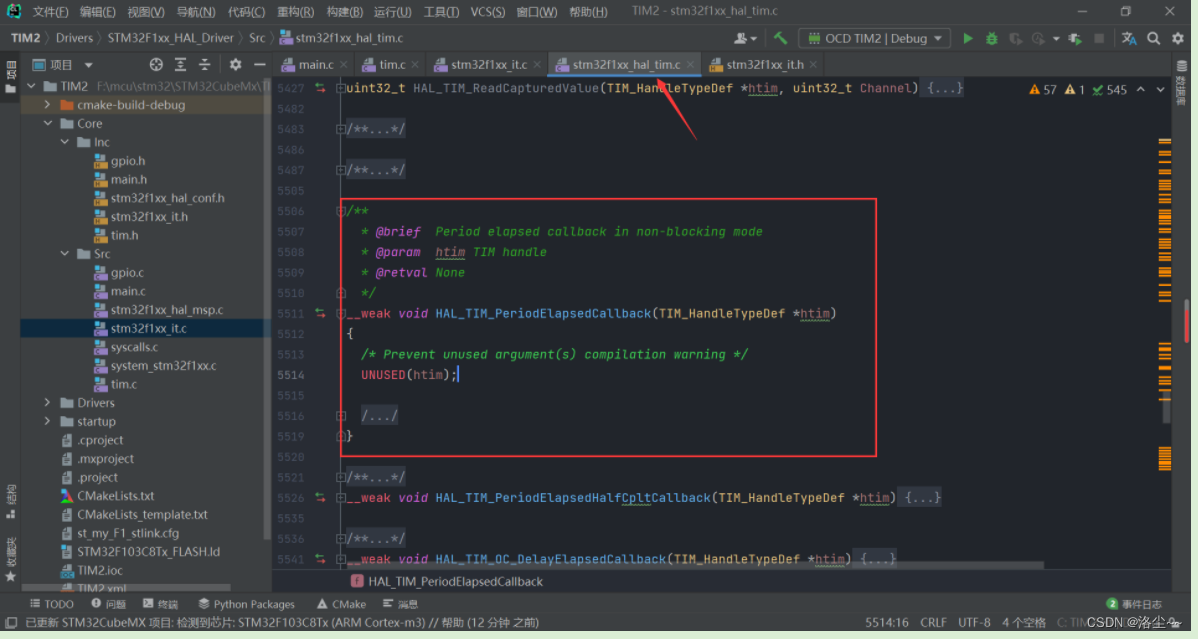Image resolution: width=1198 pixels, height=639 pixels.
Task: Start debugging with the bug icon
Action: click(992, 38)
